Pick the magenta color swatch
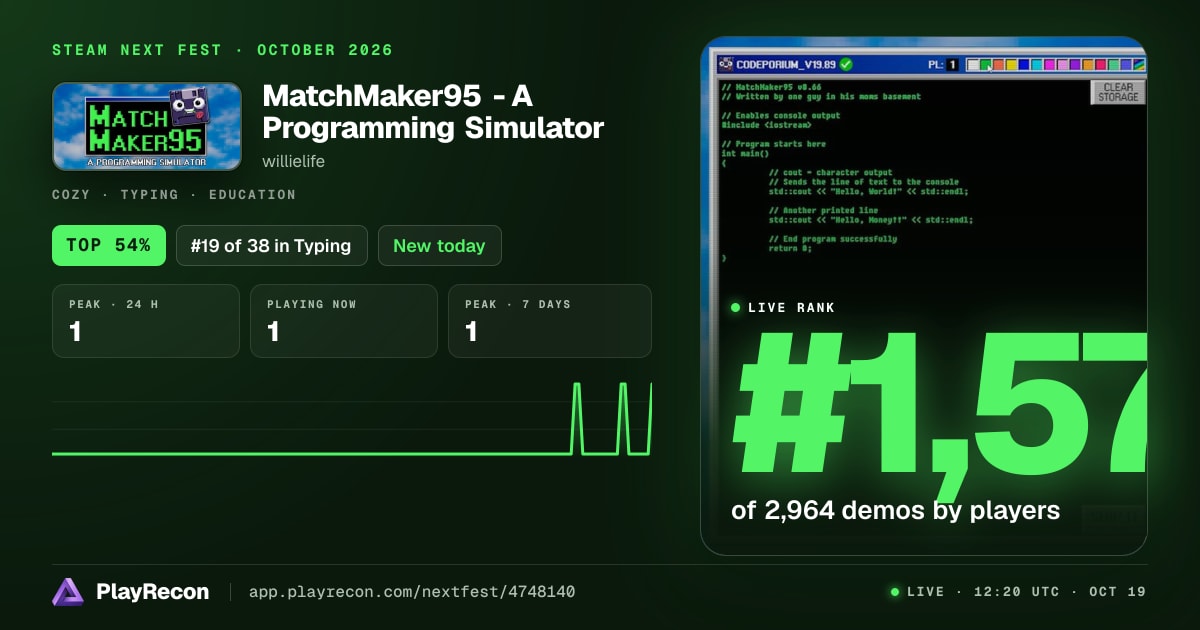 (1050, 65)
